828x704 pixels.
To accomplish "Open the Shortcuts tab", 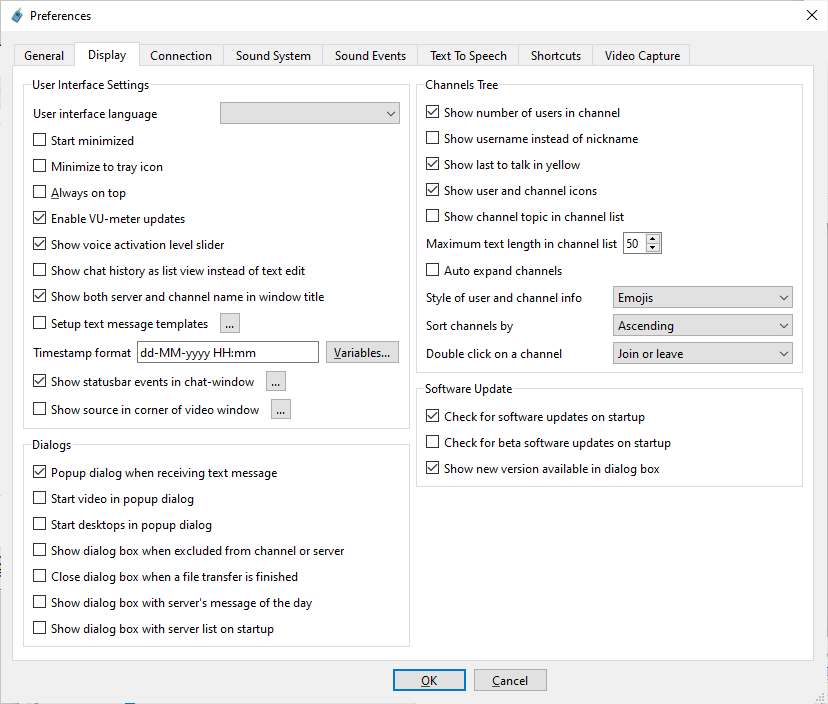I will [x=555, y=56].
